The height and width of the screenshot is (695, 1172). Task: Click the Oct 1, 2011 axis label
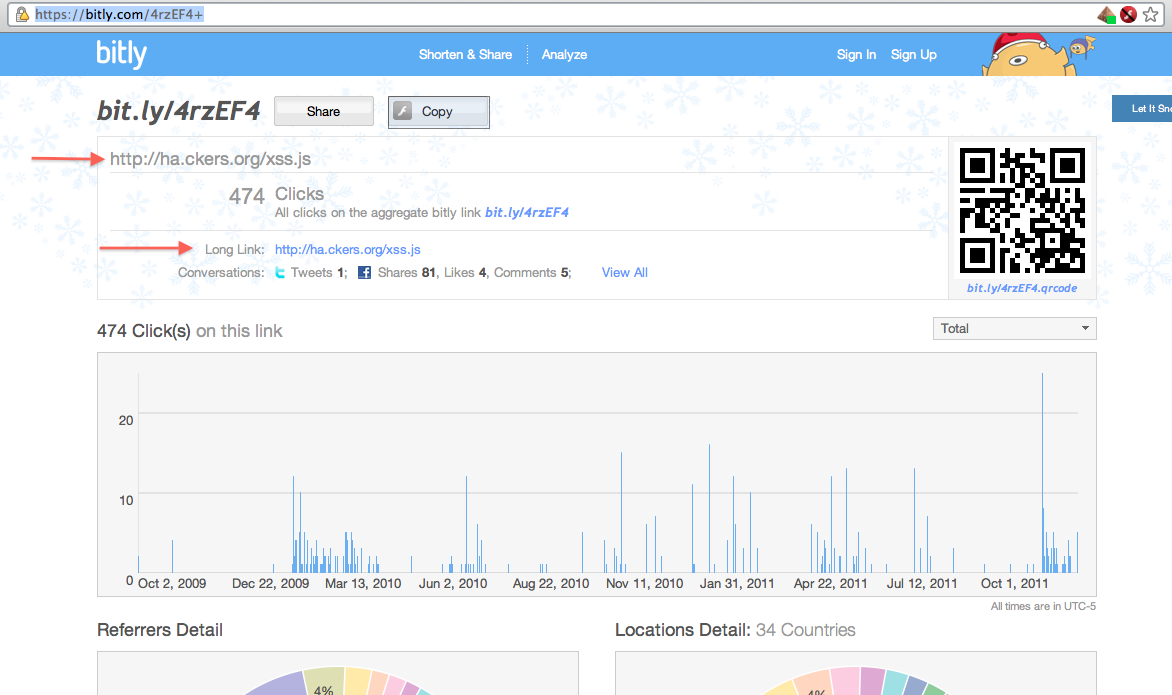(x=1014, y=584)
